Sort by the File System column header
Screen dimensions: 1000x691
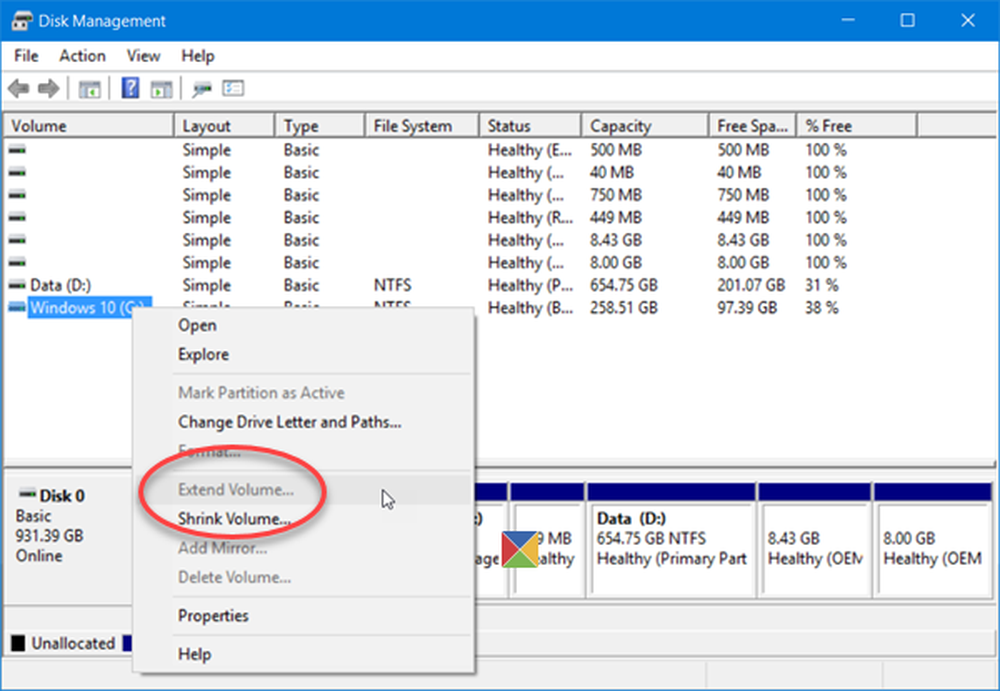click(x=412, y=126)
